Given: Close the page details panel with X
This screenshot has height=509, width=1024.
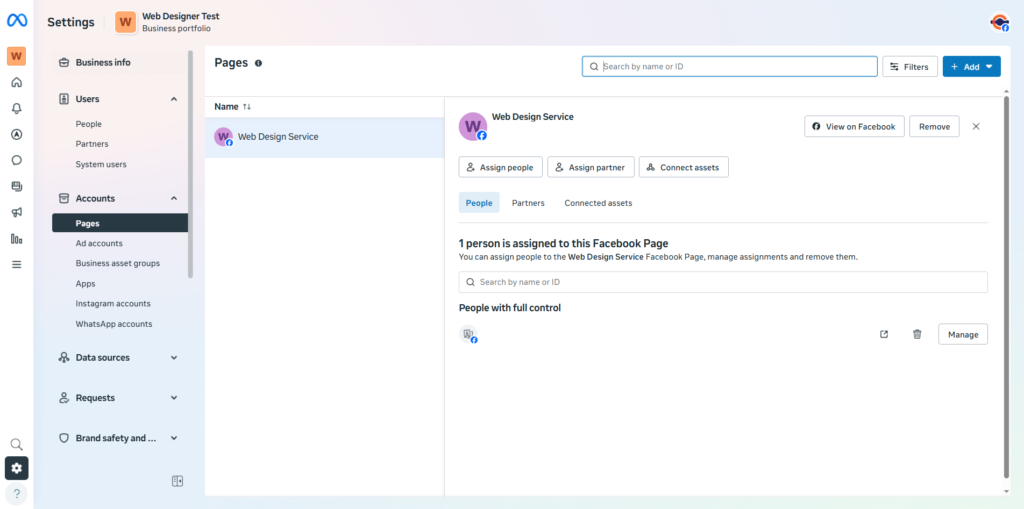Looking at the screenshot, I should click(x=976, y=126).
